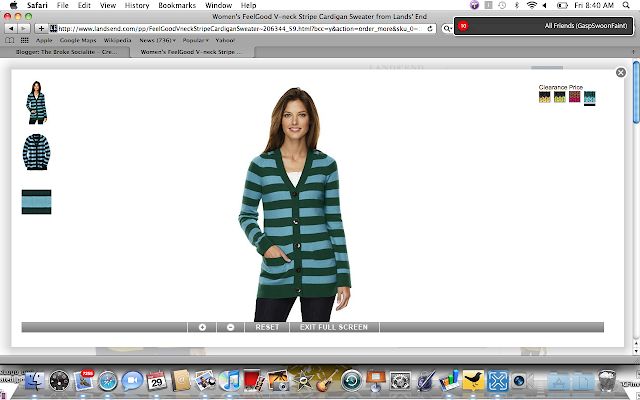Open the Yahoo! bookmark
Screen dimensions: 640x400
coord(225,40)
